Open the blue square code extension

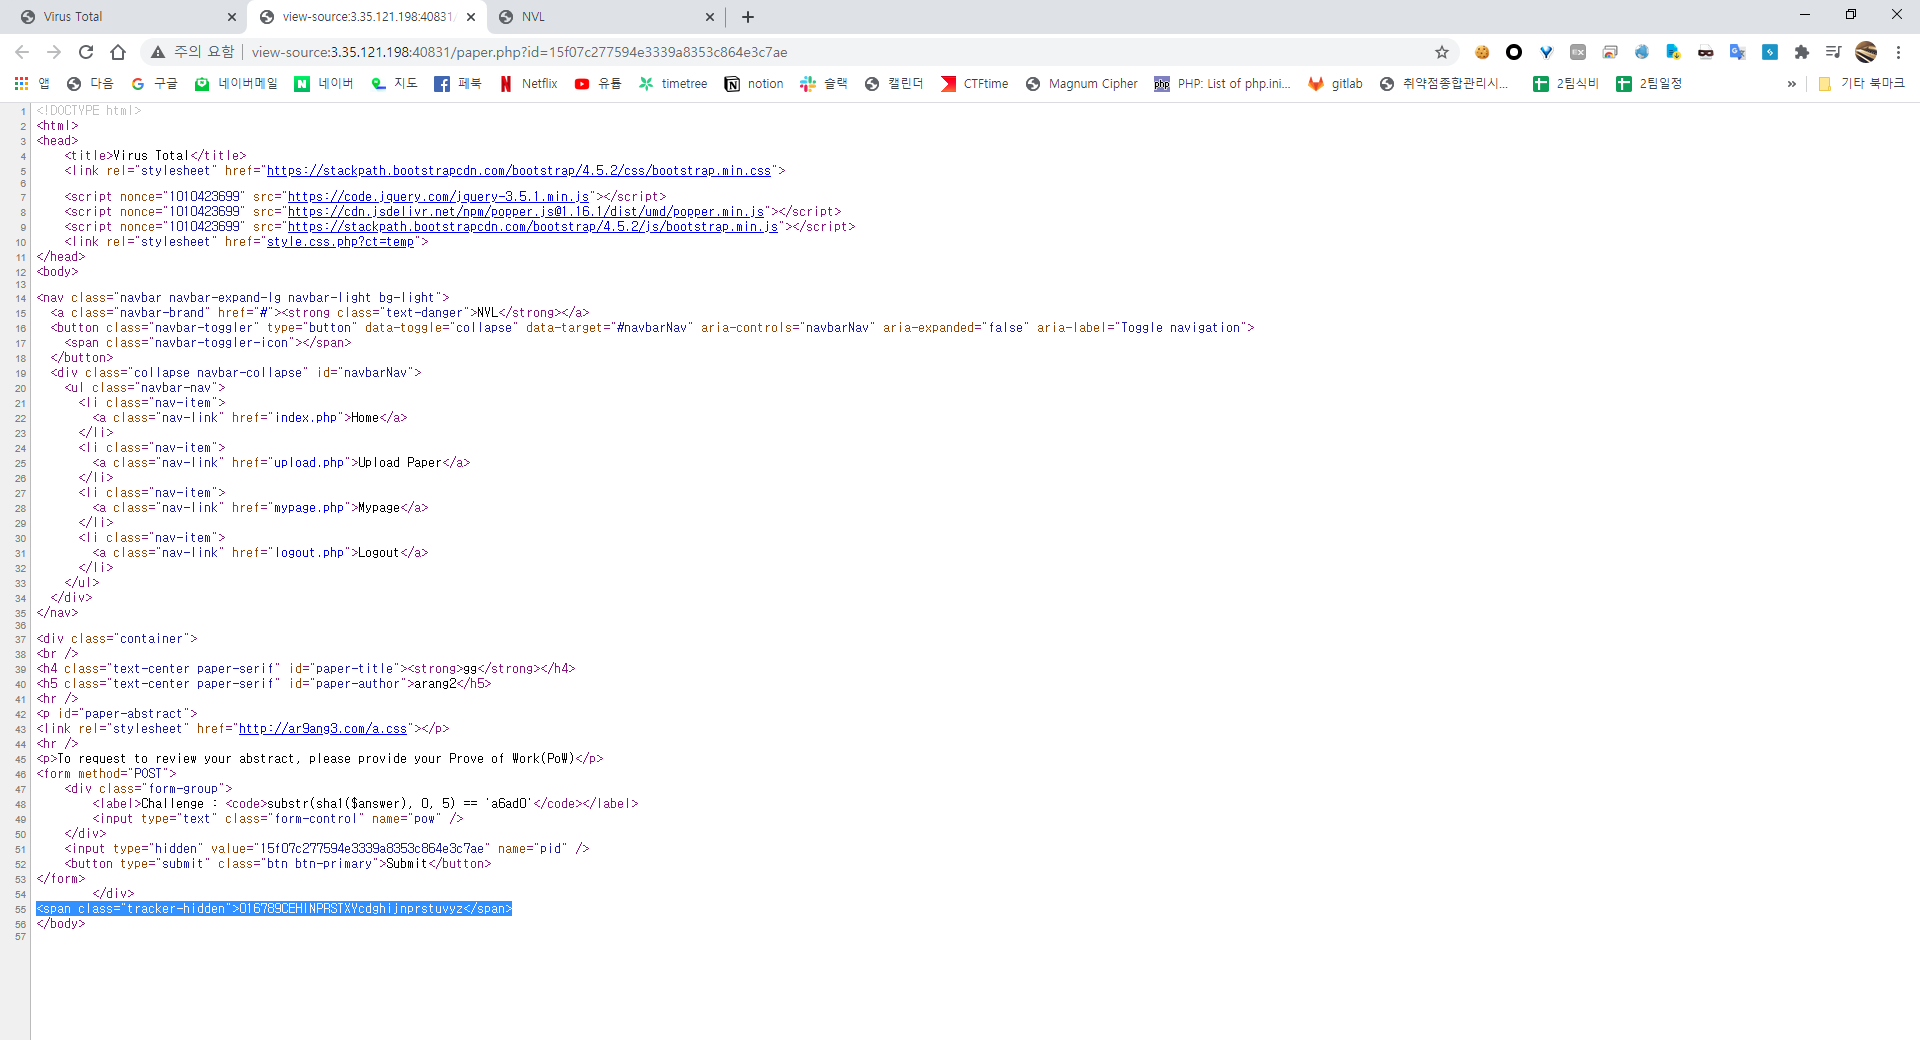pos(1770,52)
